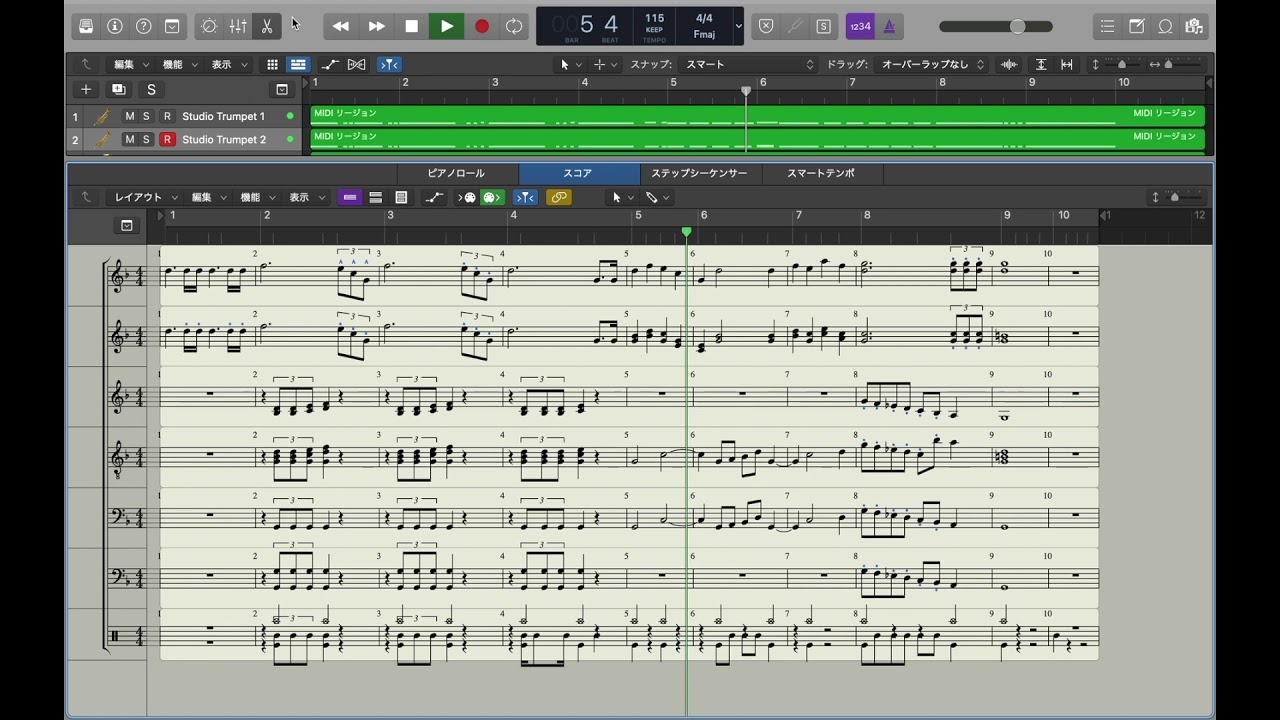Open the ドラッグ オーバーラップなし dropdown
Image resolution: width=1280 pixels, height=720 pixels.
click(x=932, y=64)
